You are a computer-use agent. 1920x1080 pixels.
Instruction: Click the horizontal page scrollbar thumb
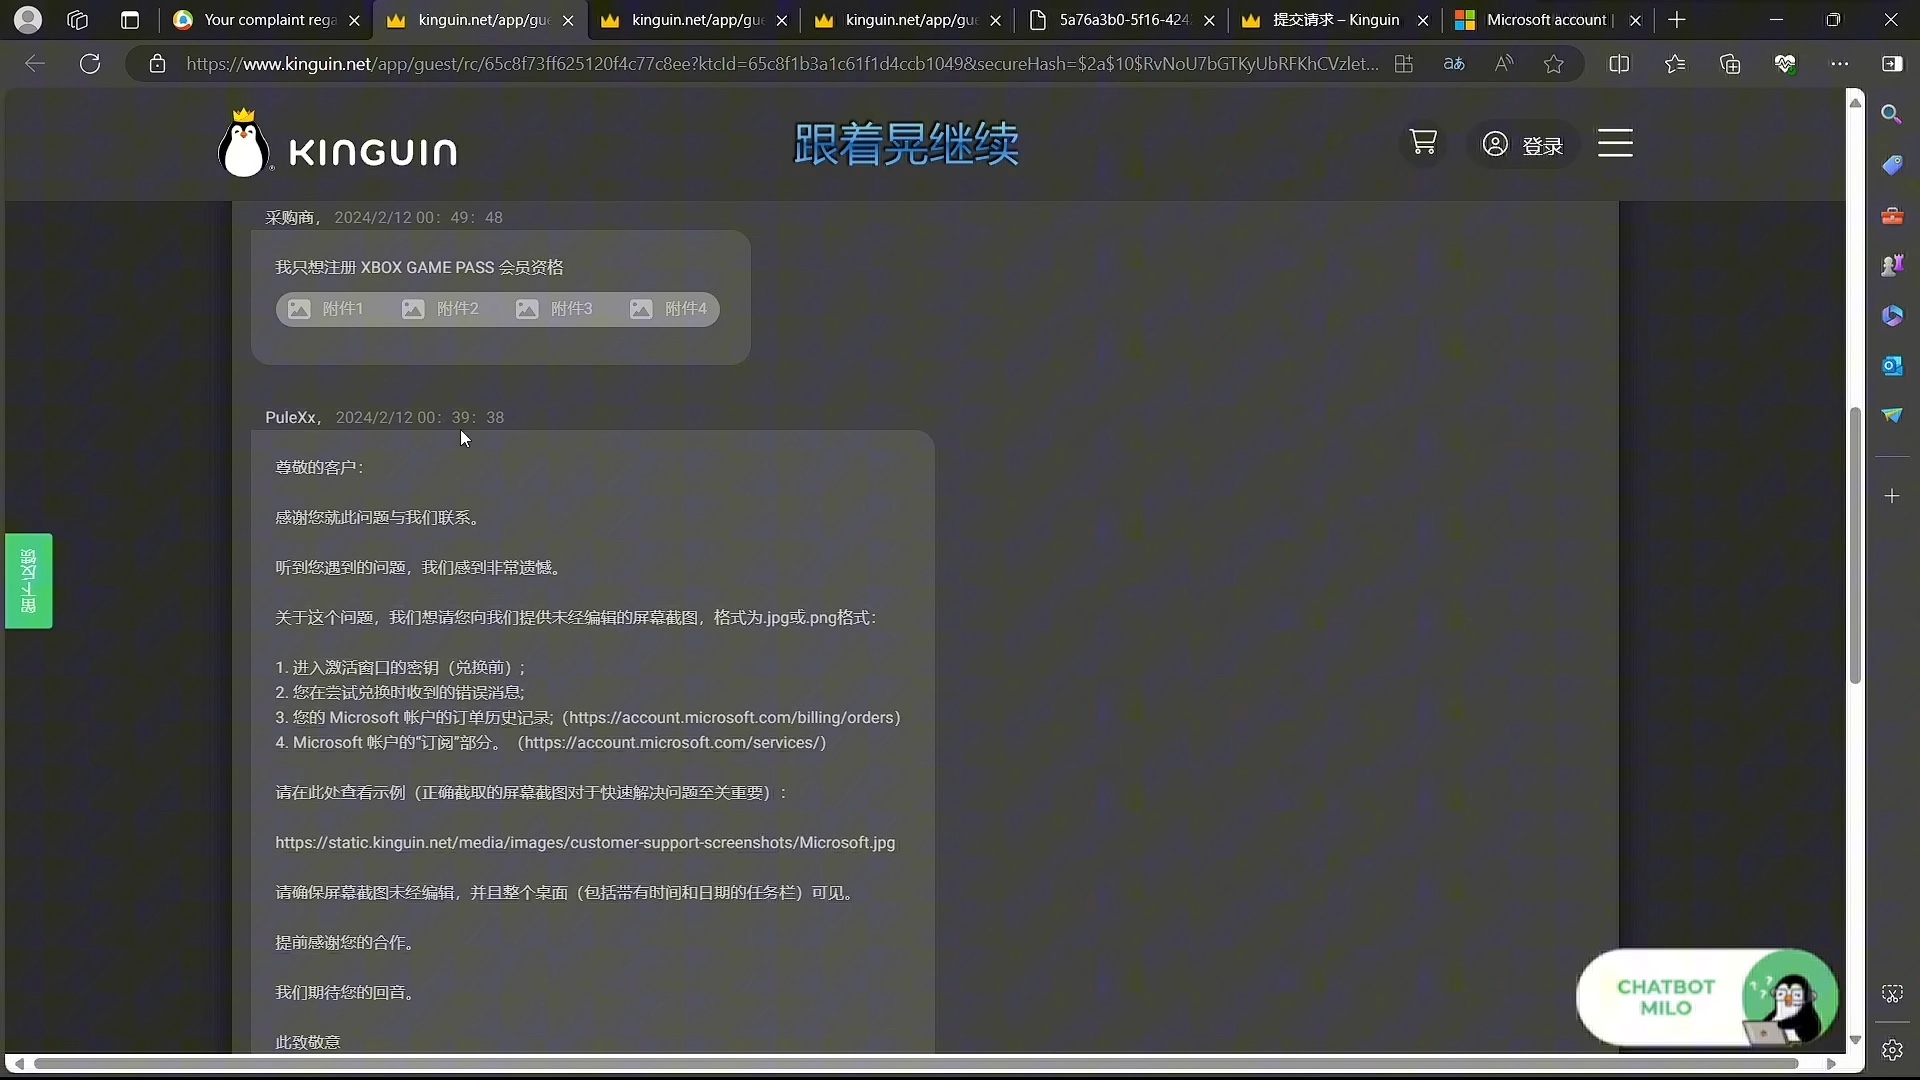coord(916,1064)
